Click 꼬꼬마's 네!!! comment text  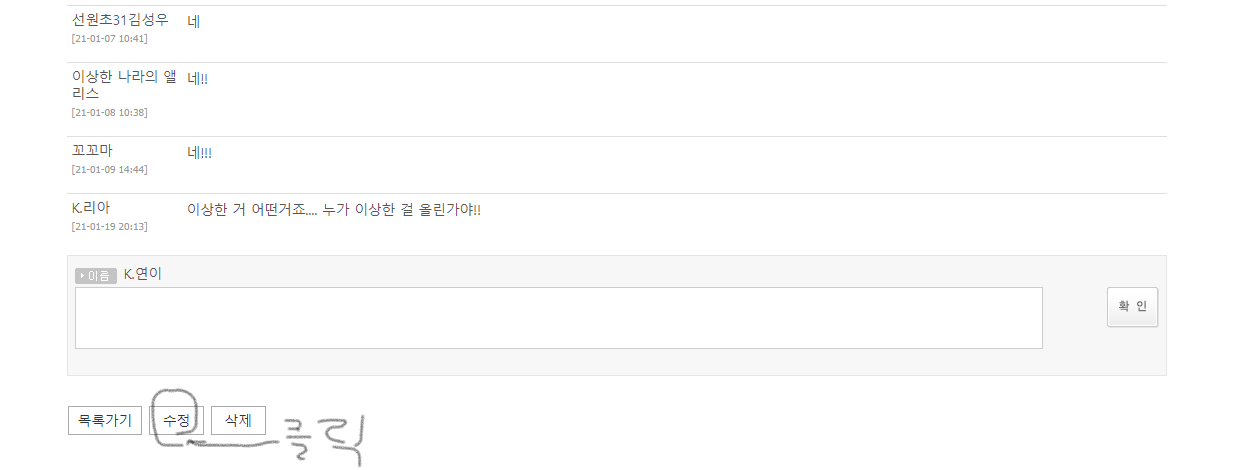pos(200,153)
